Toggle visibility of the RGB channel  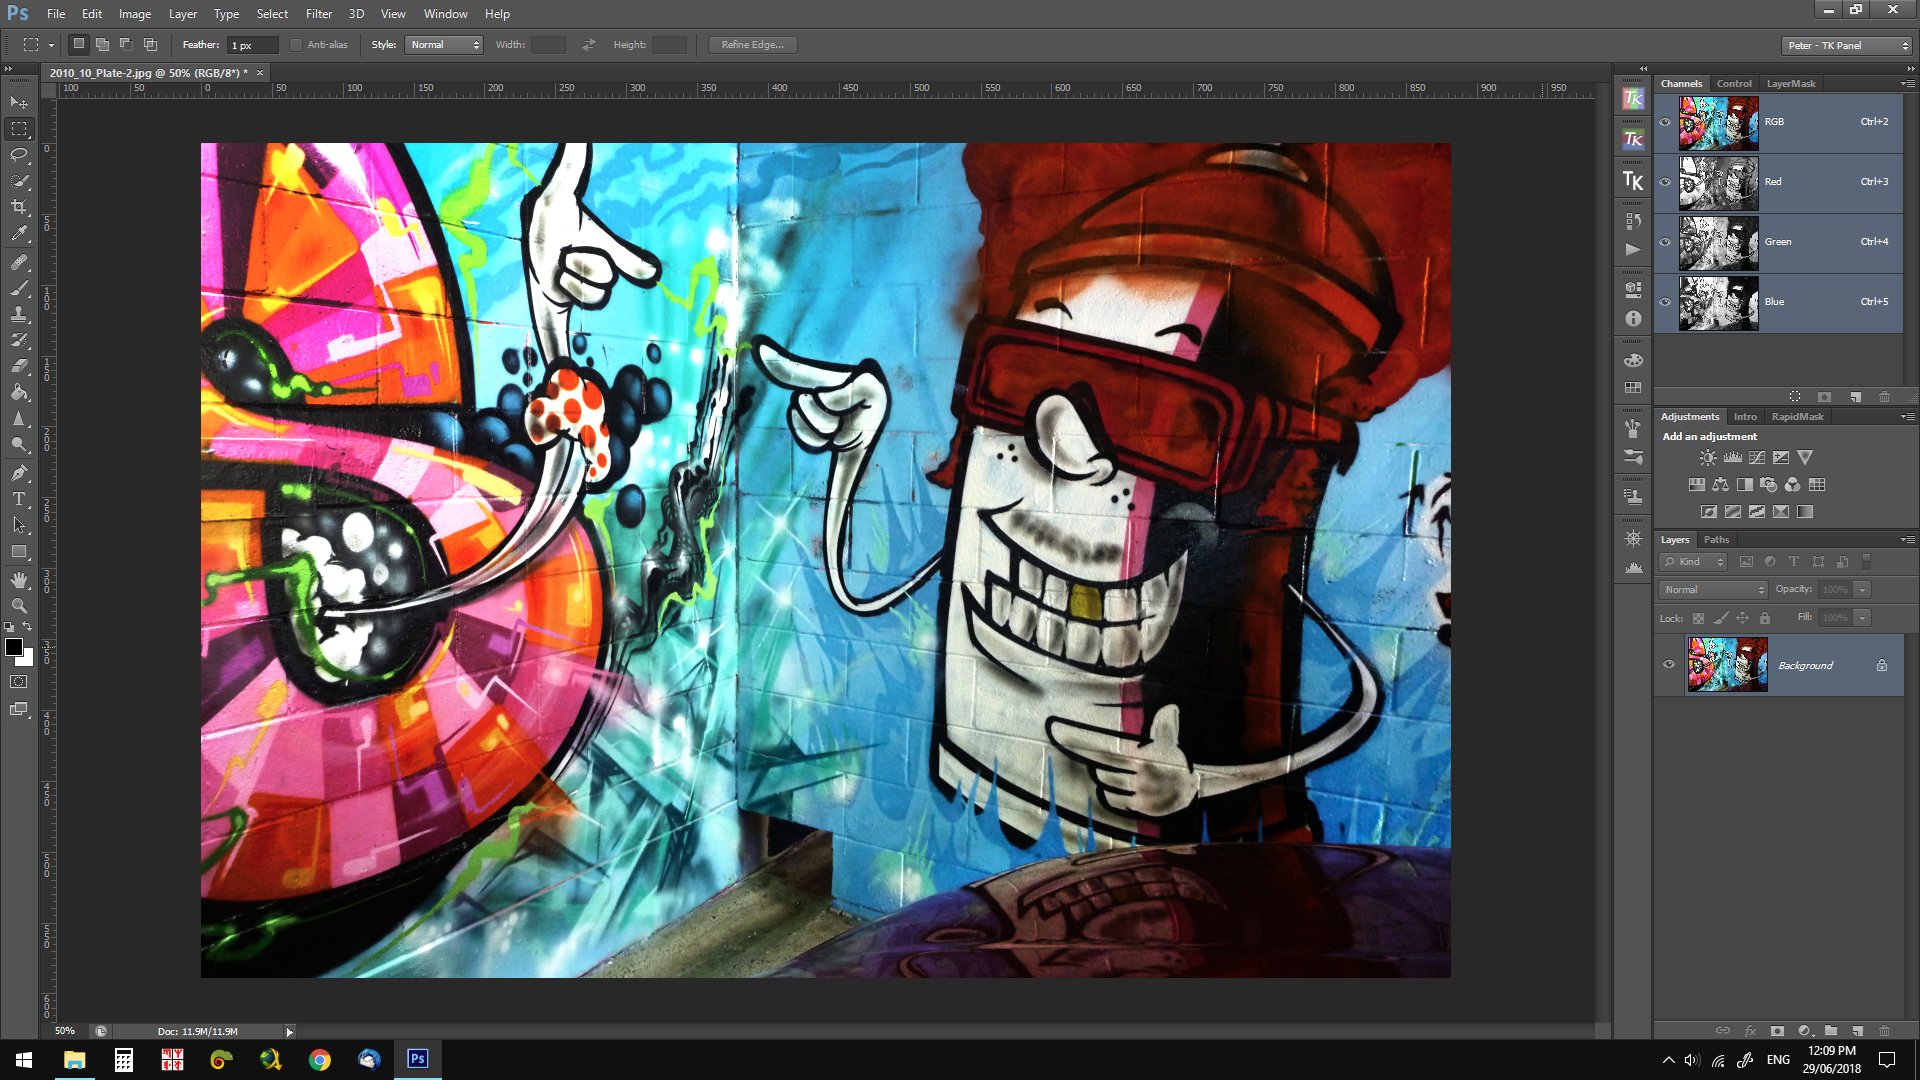(1665, 122)
